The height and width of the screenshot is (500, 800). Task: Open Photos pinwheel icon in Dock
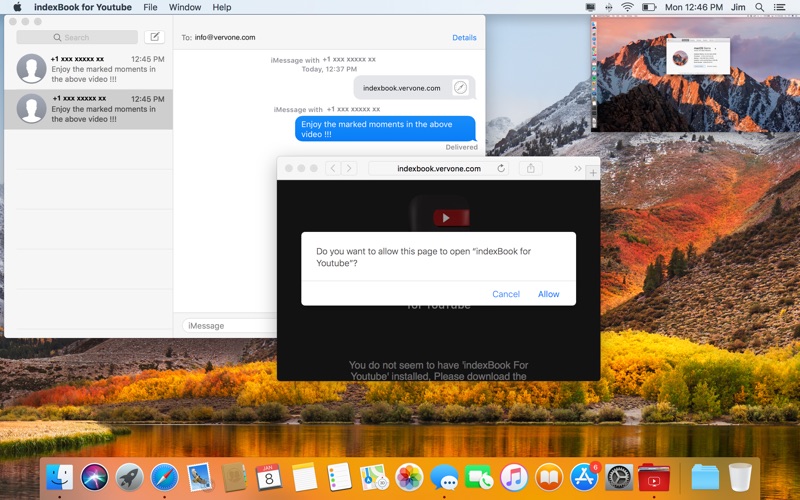tap(409, 478)
